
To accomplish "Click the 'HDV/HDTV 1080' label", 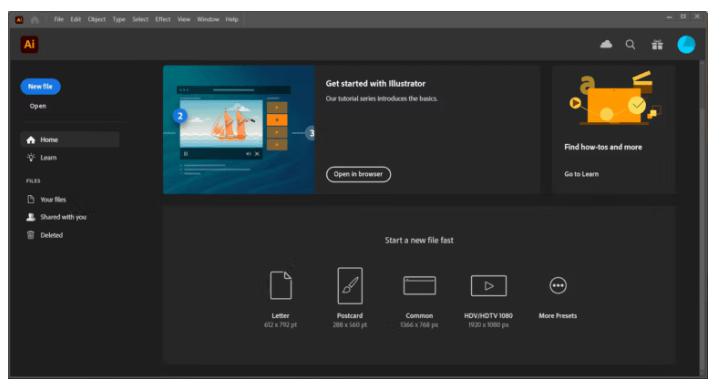I will pos(488,316).
